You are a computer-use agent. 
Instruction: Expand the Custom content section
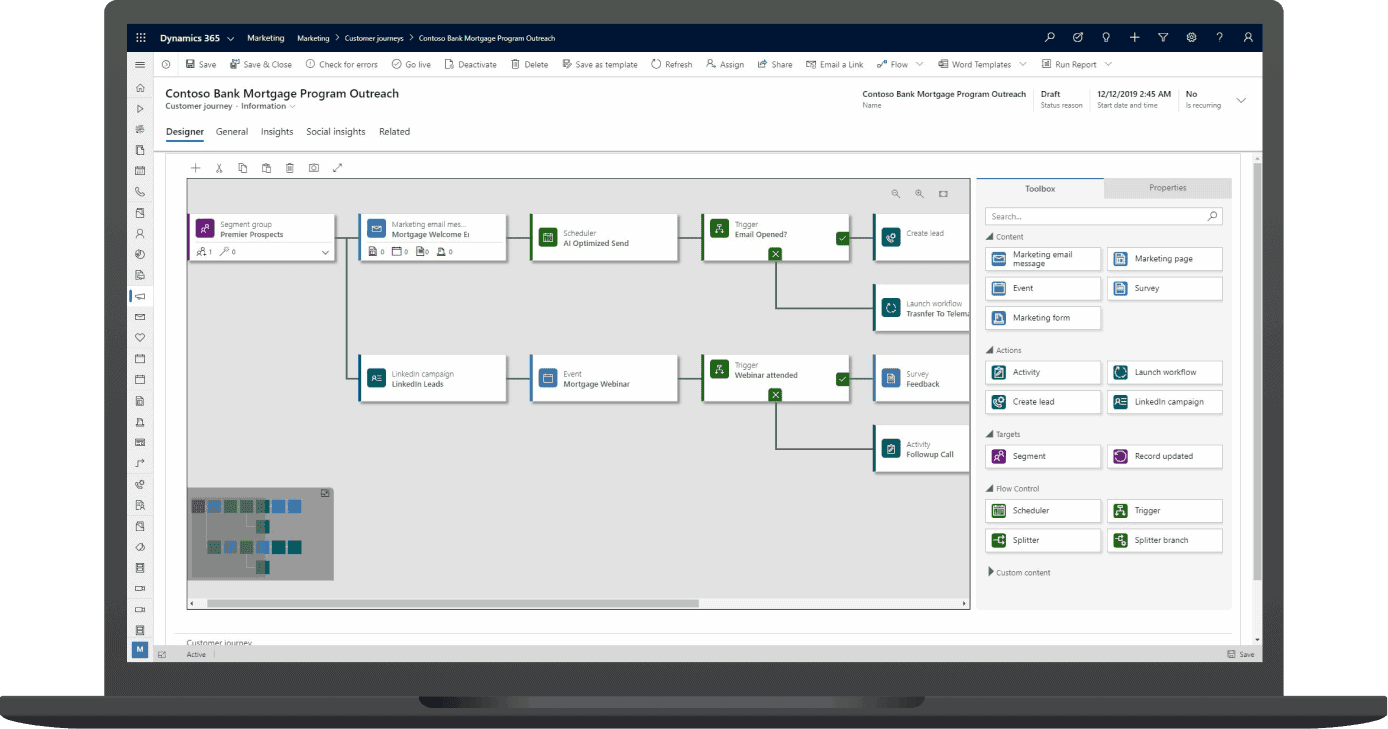[x=991, y=572]
